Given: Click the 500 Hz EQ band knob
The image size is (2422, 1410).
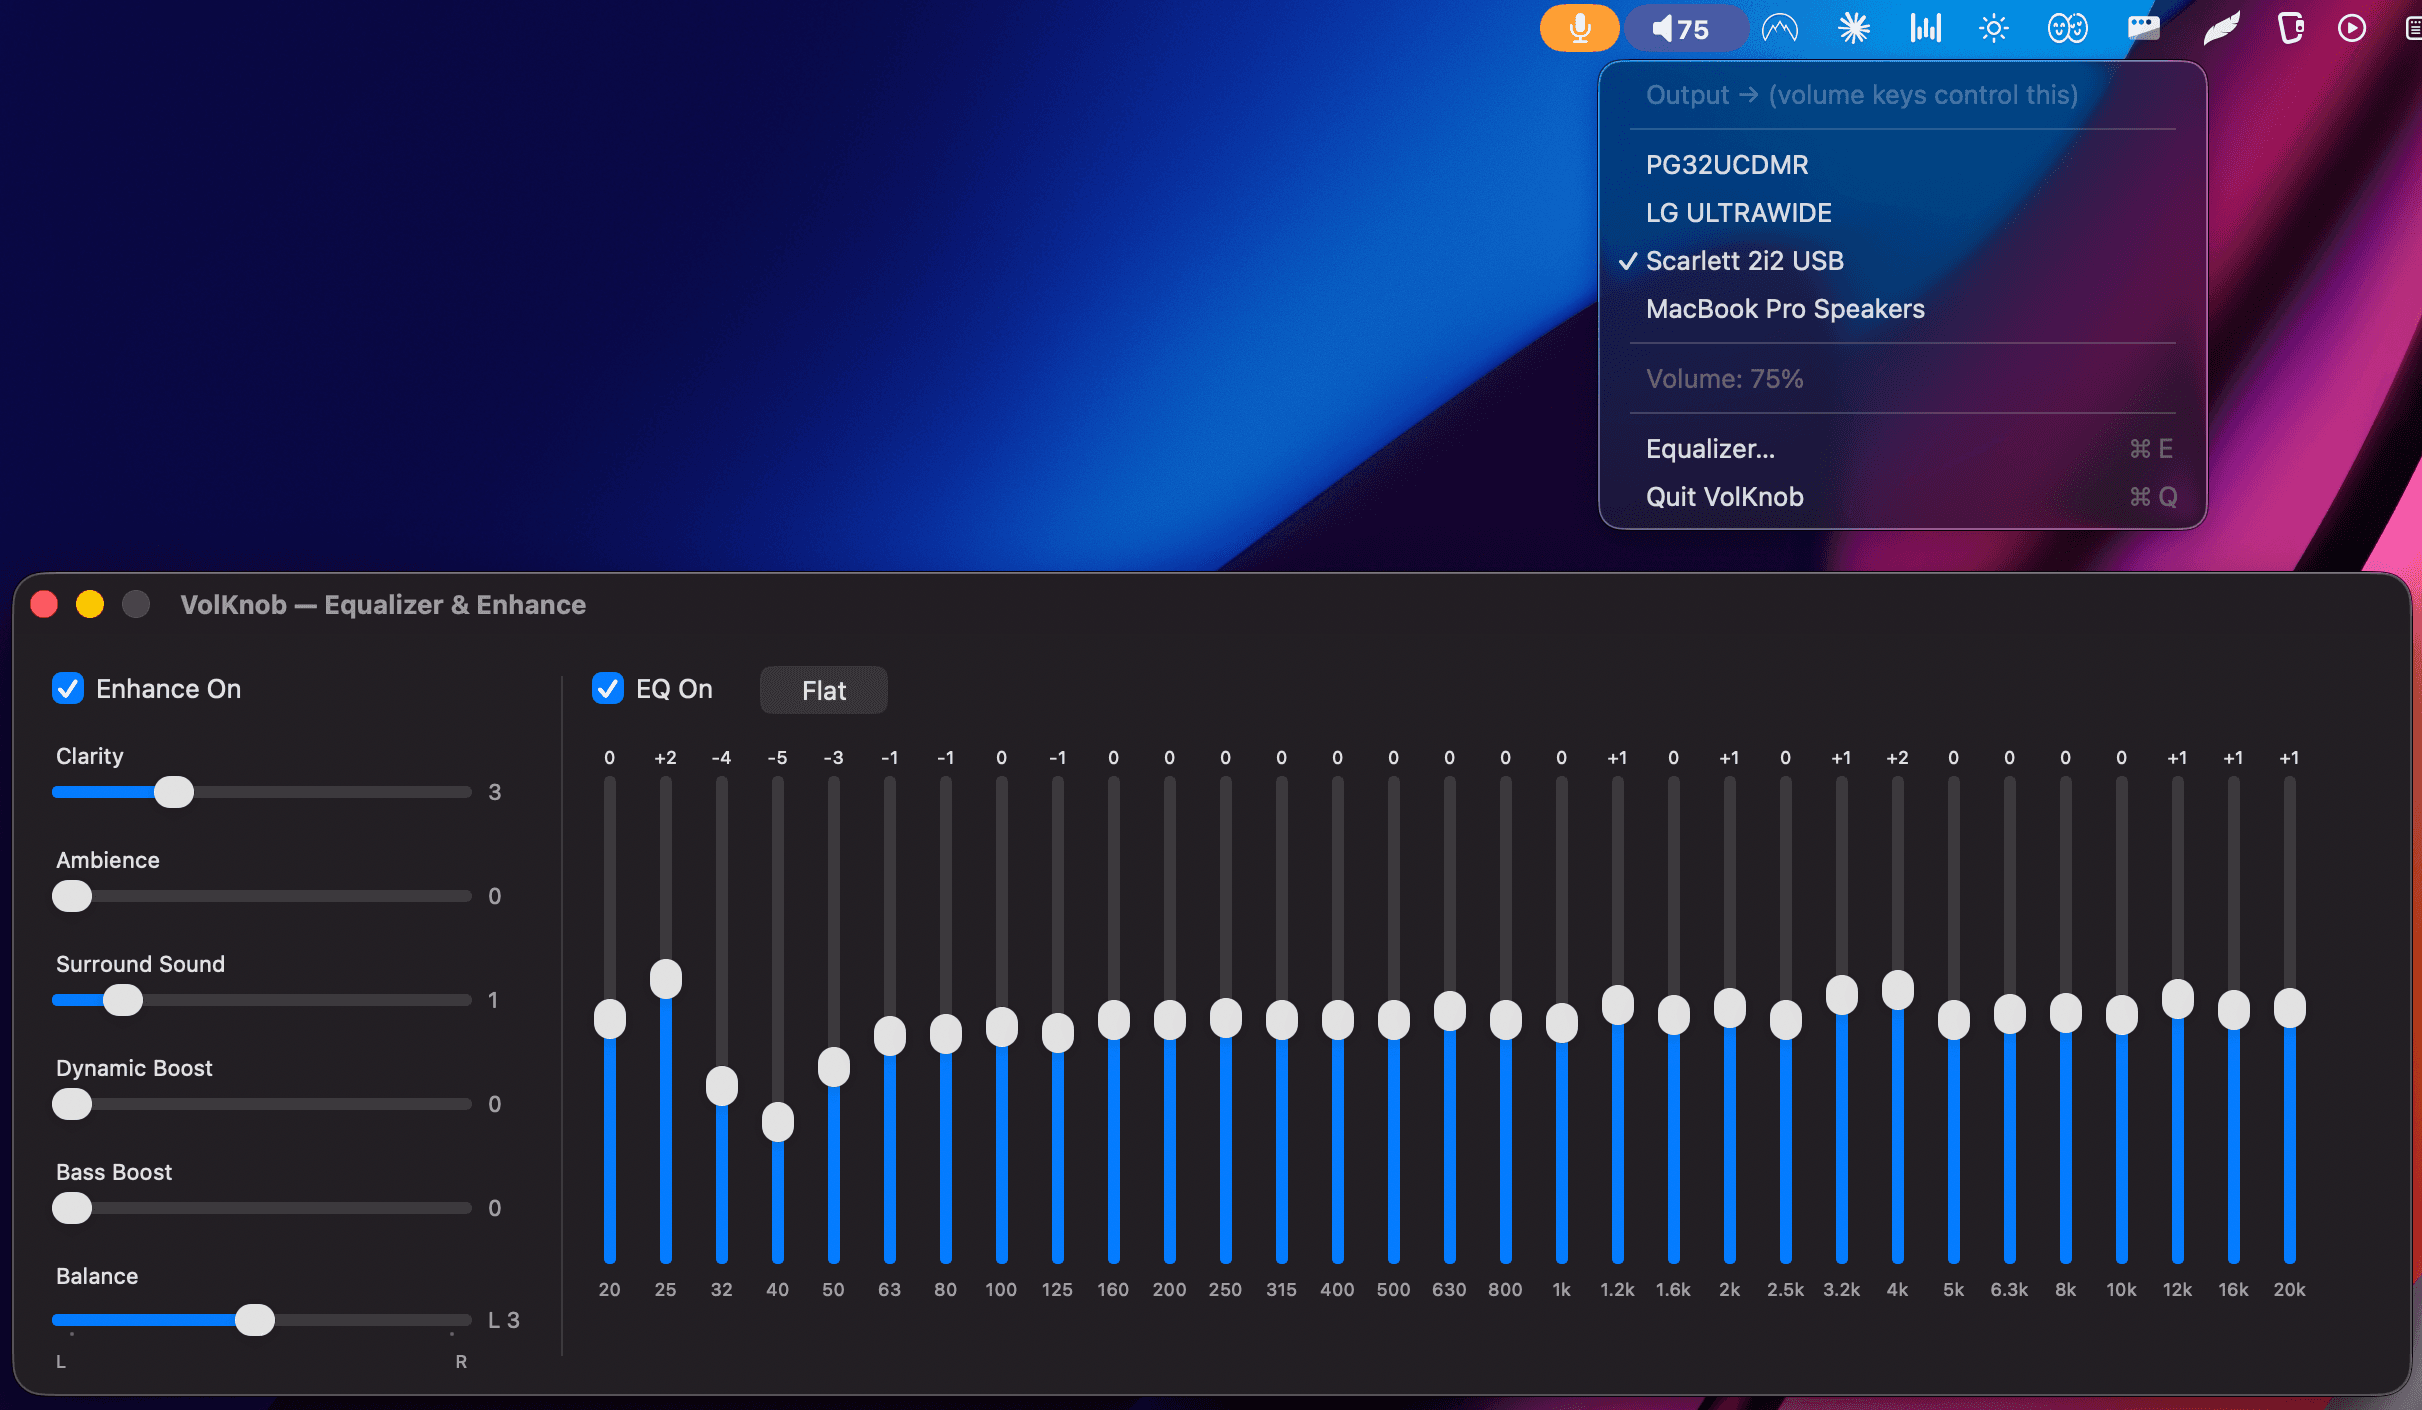Looking at the screenshot, I should click(1394, 1020).
